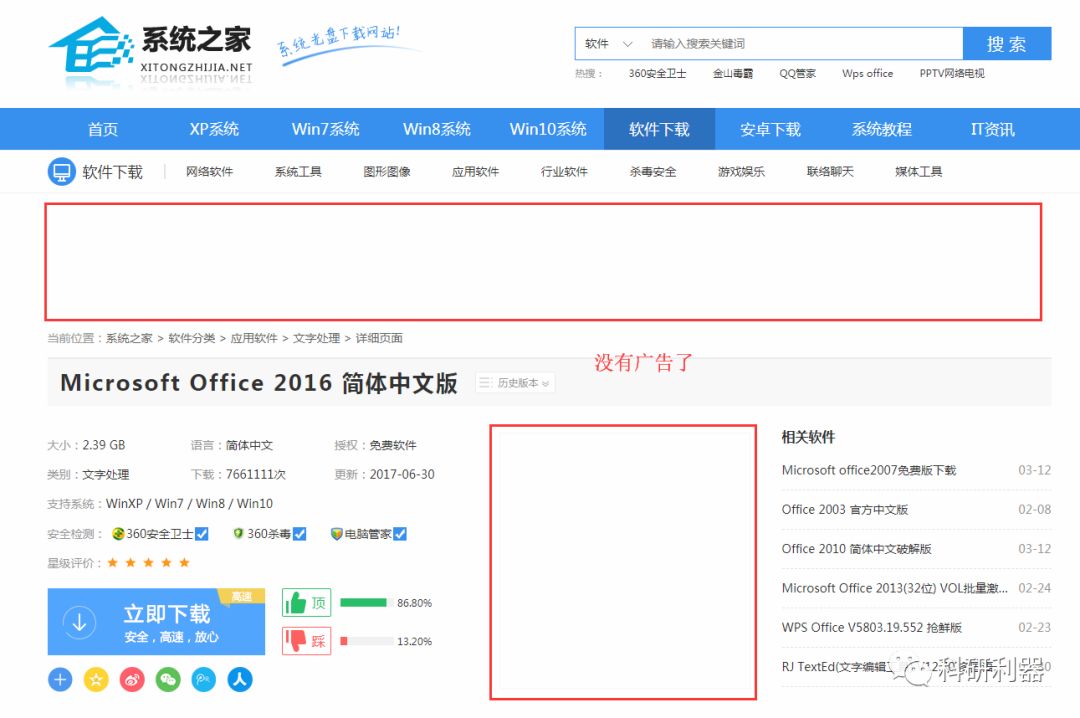Image resolution: width=1080 pixels, height=718 pixels.
Task: Select the 软件下载 nav tab
Action: coord(659,129)
